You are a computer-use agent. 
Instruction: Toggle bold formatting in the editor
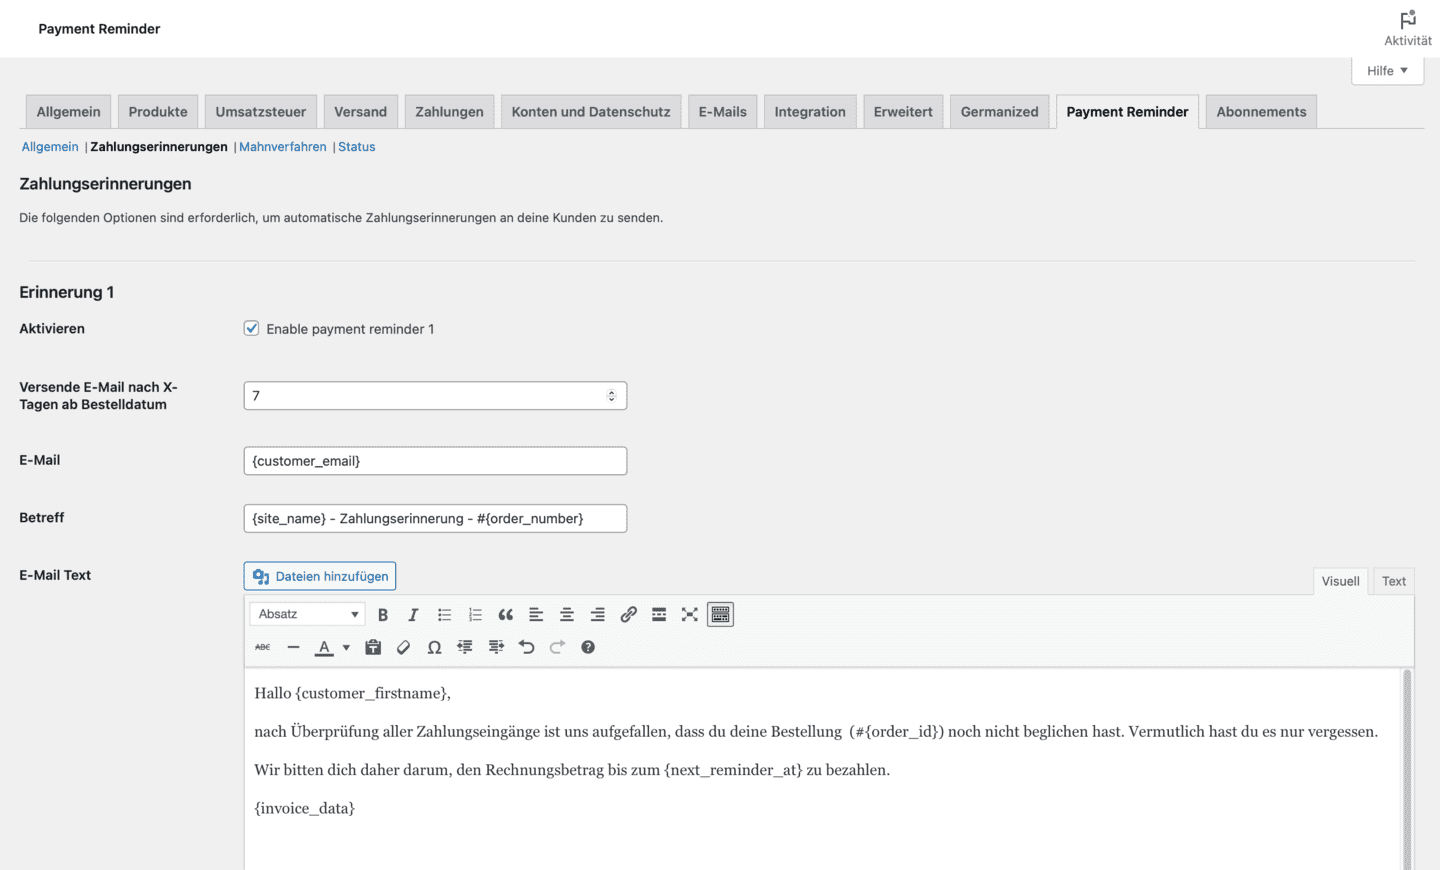(383, 615)
